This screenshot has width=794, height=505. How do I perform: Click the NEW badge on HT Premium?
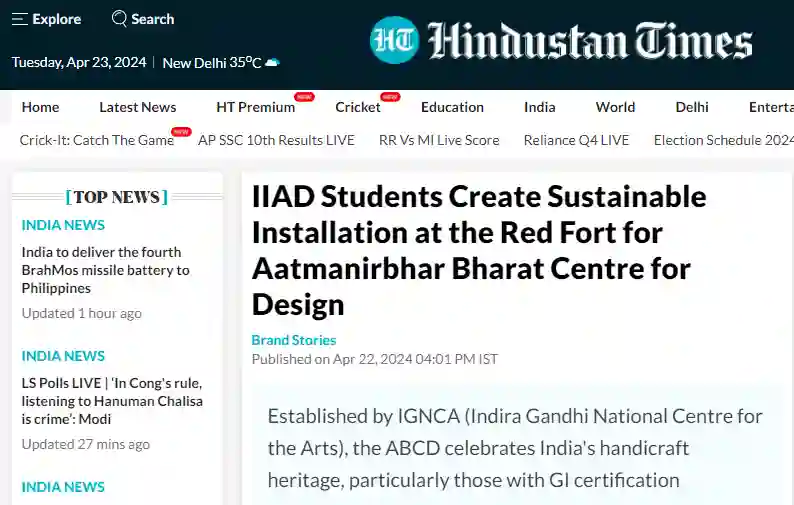304,96
